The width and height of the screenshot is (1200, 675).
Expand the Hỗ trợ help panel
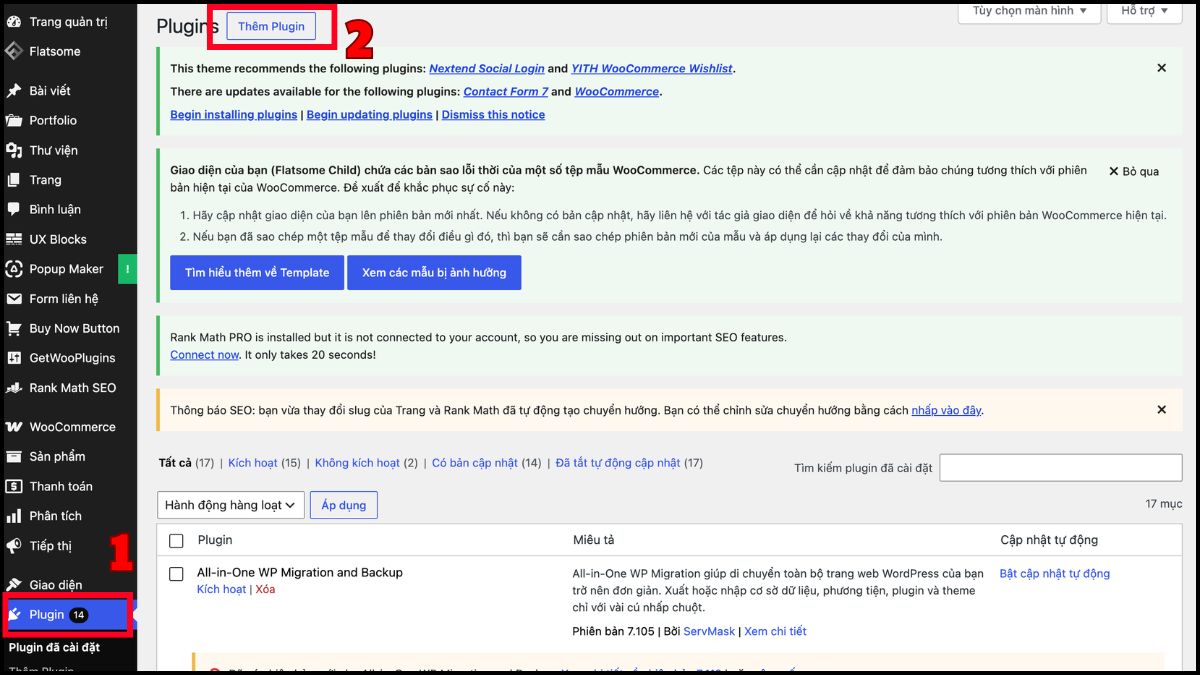tap(1145, 11)
